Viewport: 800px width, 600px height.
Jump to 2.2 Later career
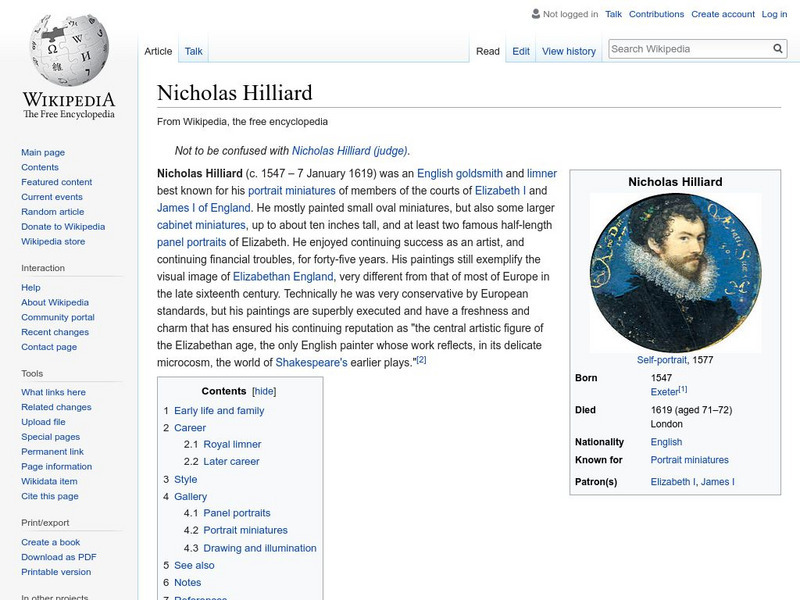231,461
